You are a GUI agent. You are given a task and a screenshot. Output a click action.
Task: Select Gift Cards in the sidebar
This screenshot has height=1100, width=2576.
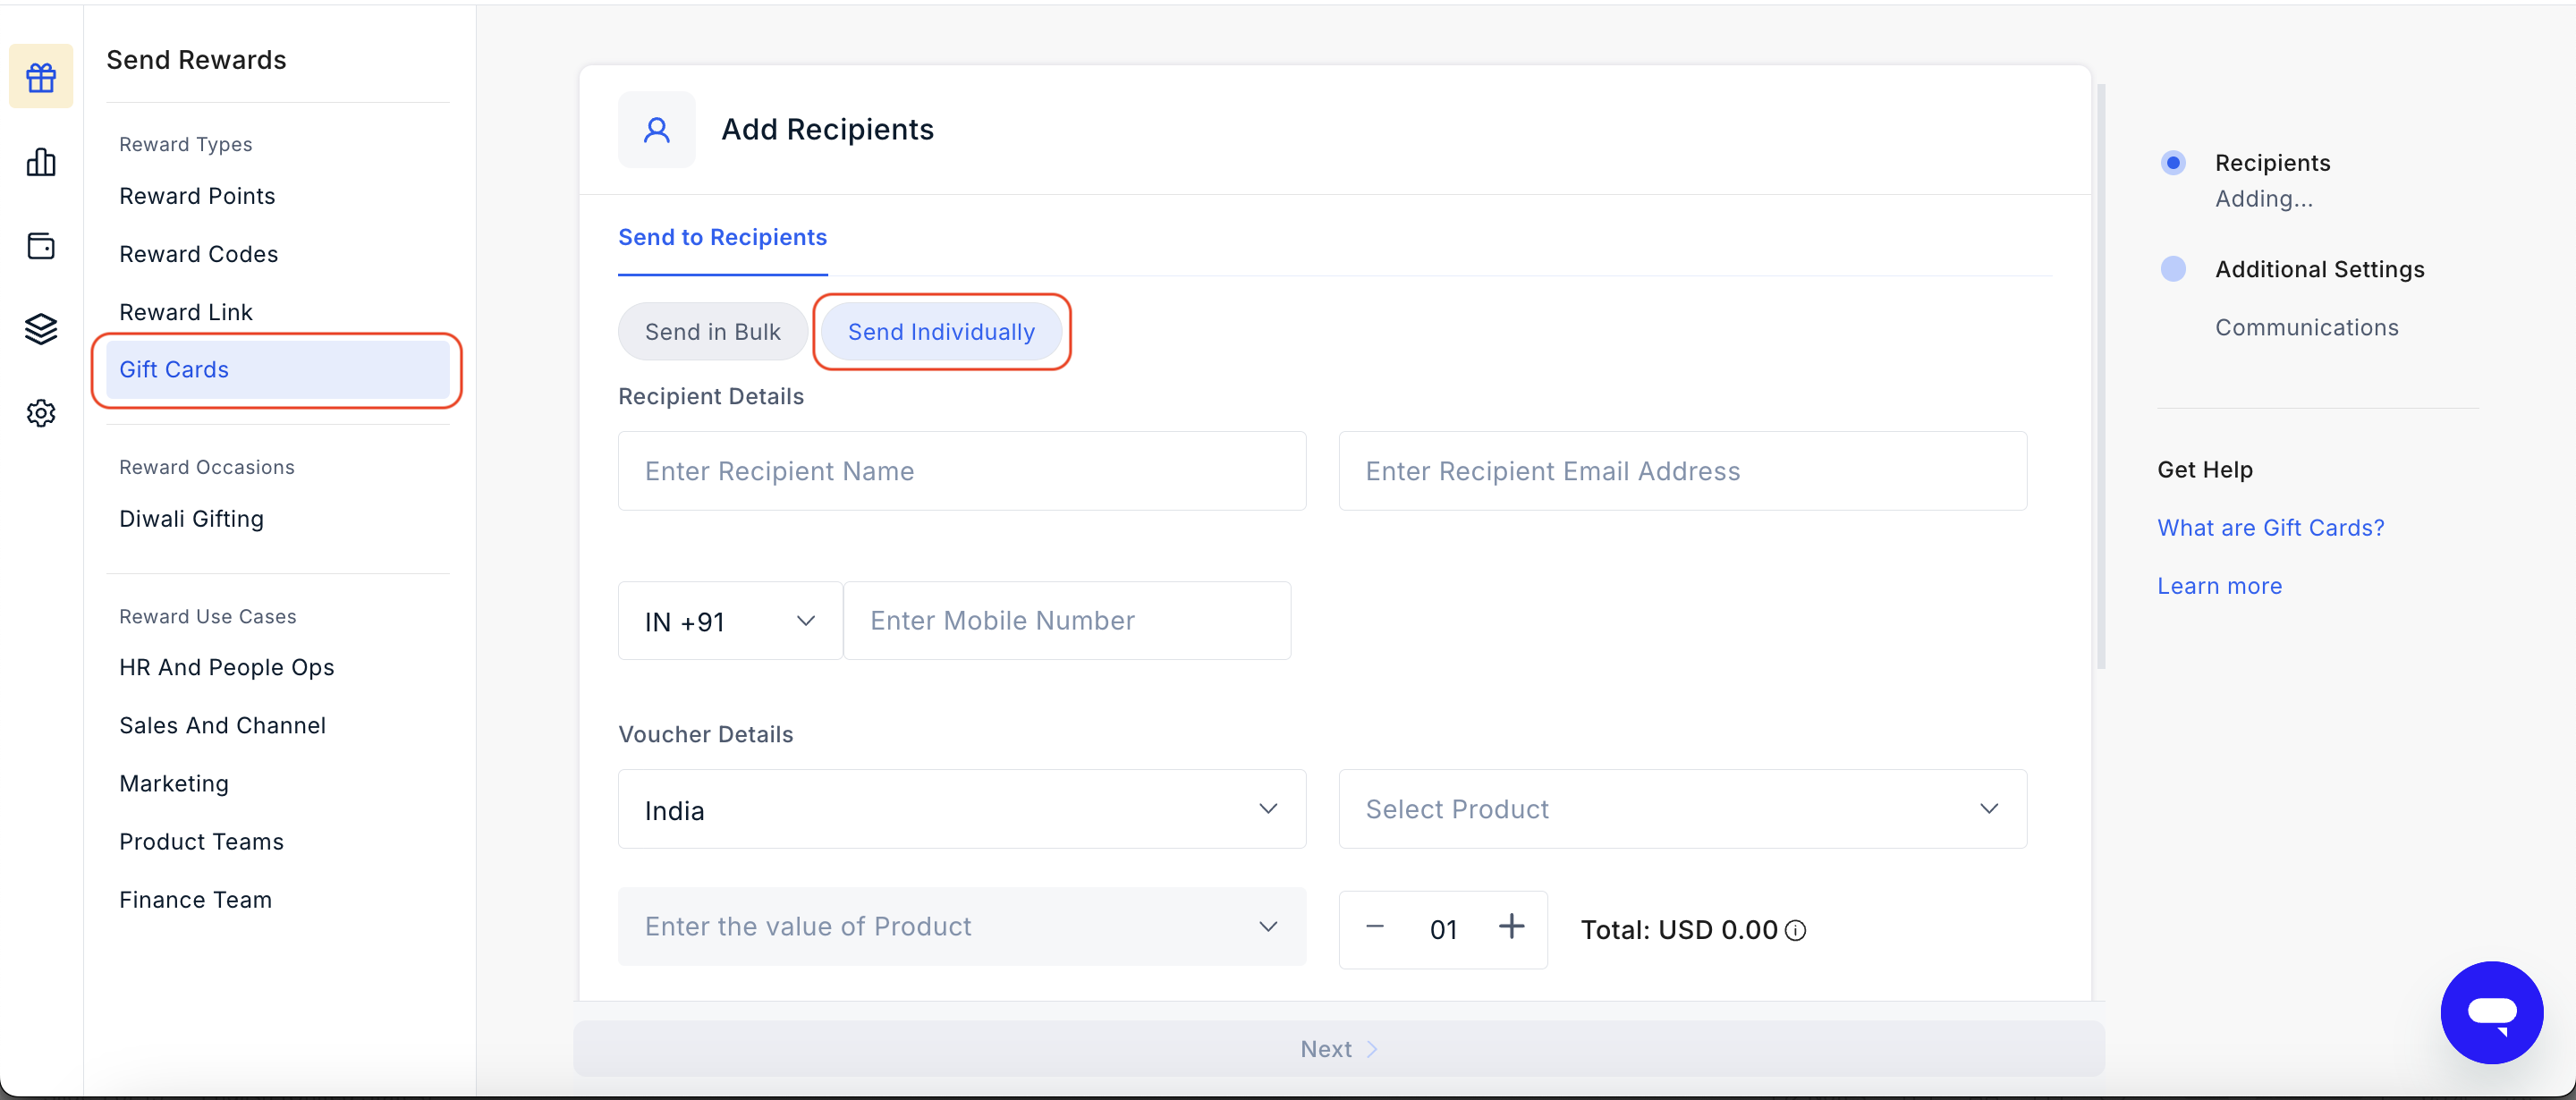(277, 370)
